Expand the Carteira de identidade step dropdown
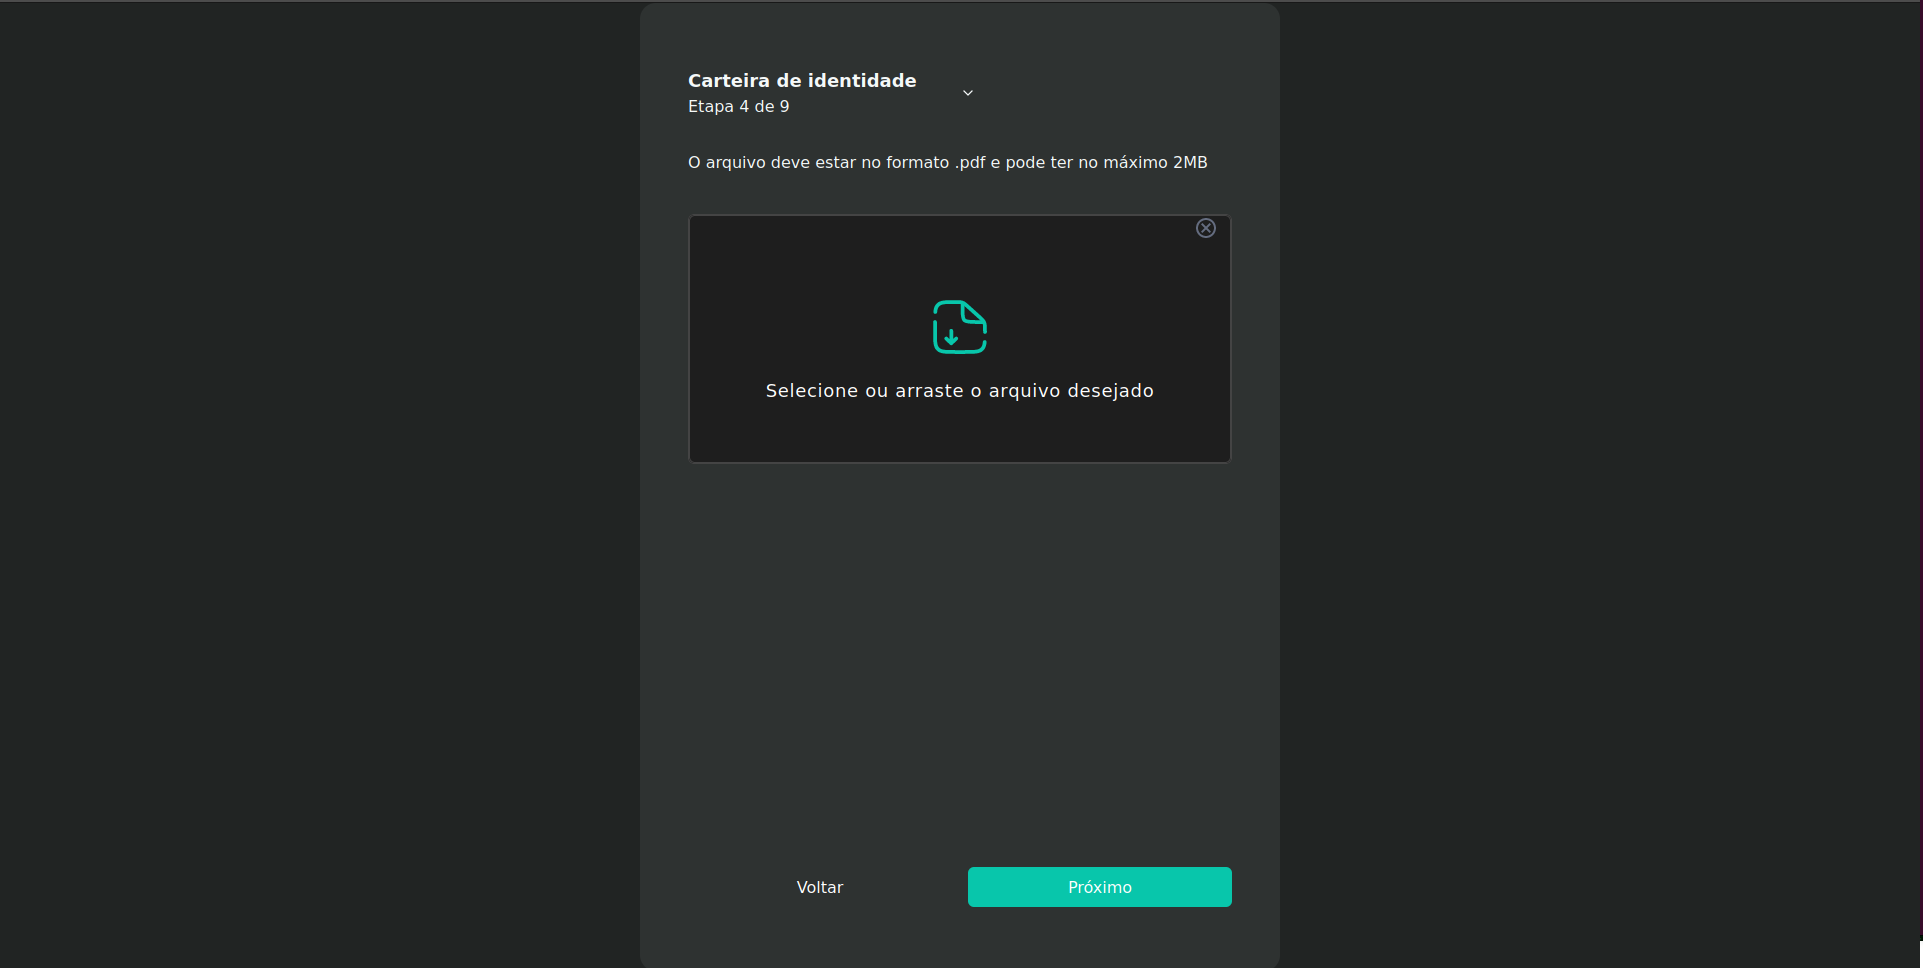Image resolution: width=1923 pixels, height=968 pixels. (x=967, y=93)
